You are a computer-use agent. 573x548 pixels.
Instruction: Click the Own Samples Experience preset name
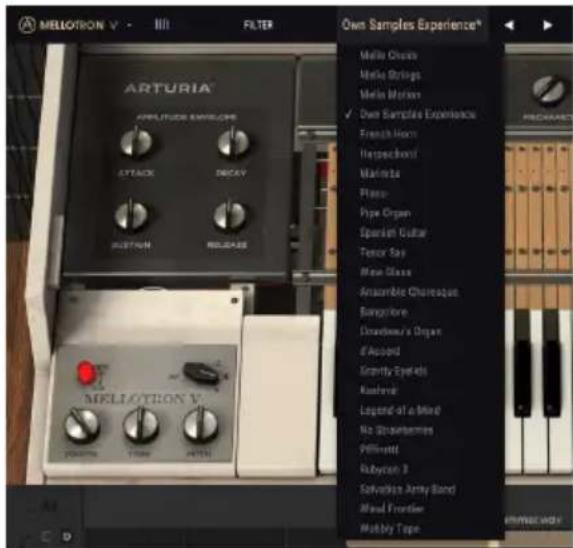tap(412, 25)
